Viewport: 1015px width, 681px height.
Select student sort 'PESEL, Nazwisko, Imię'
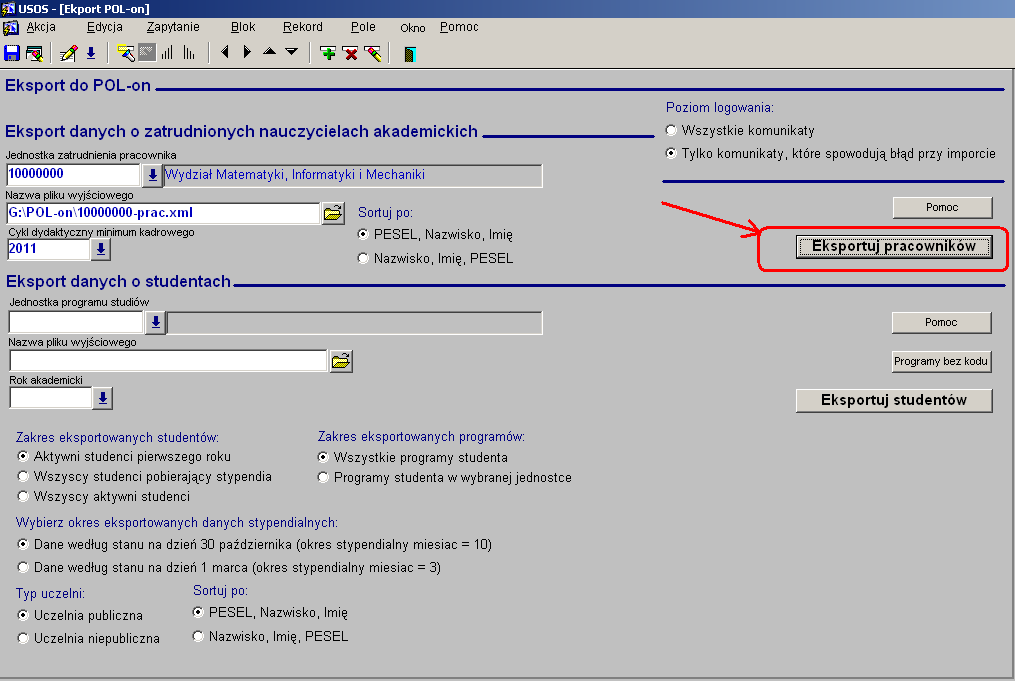point(198,612)
